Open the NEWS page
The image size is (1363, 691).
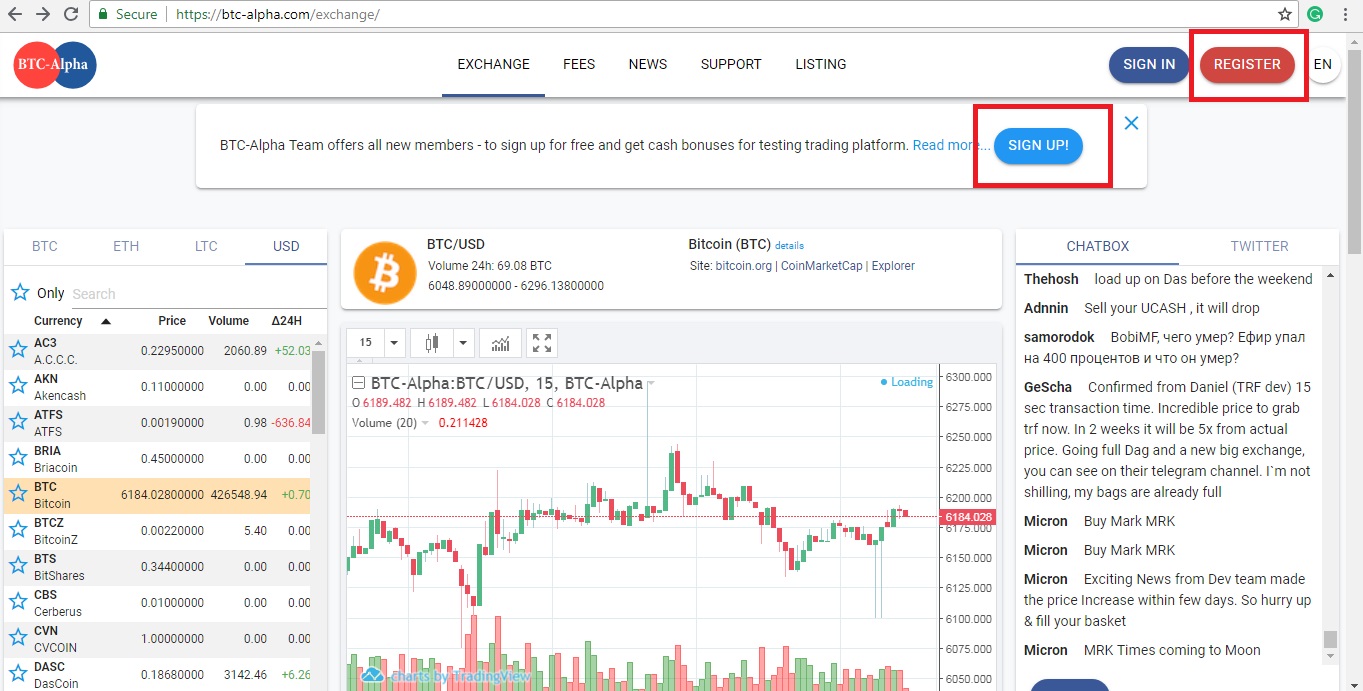(648, 64)
